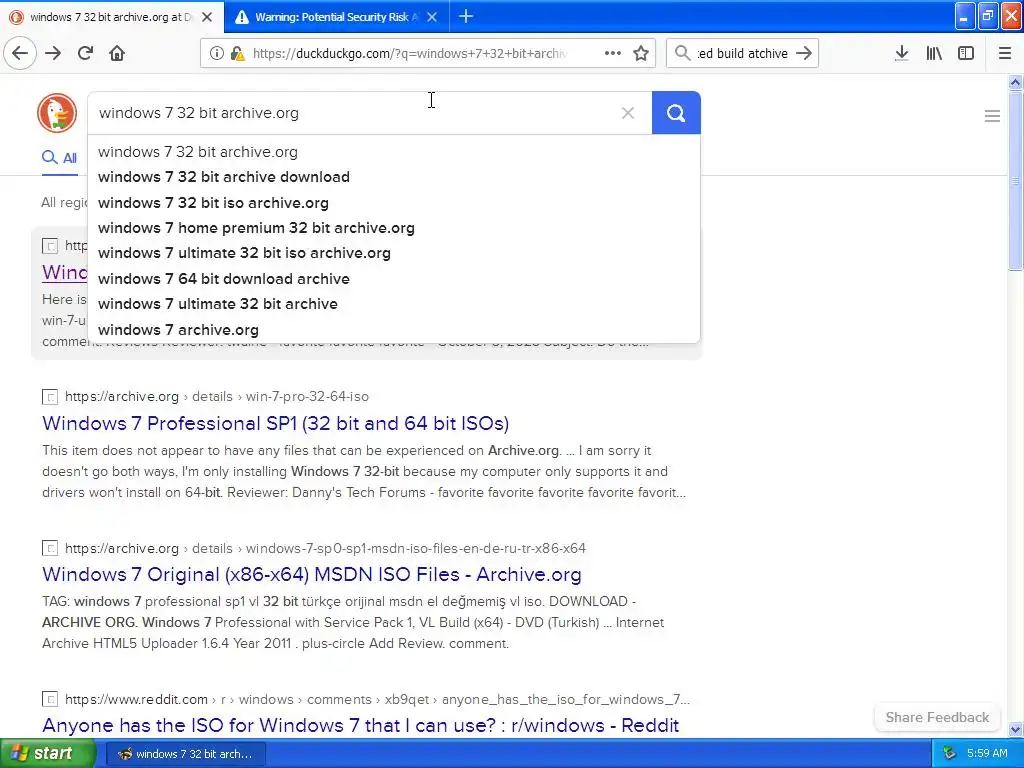The image size is (1024, 768).
Task: Click the DuckDuckGo duck logo
Action: 57,112
